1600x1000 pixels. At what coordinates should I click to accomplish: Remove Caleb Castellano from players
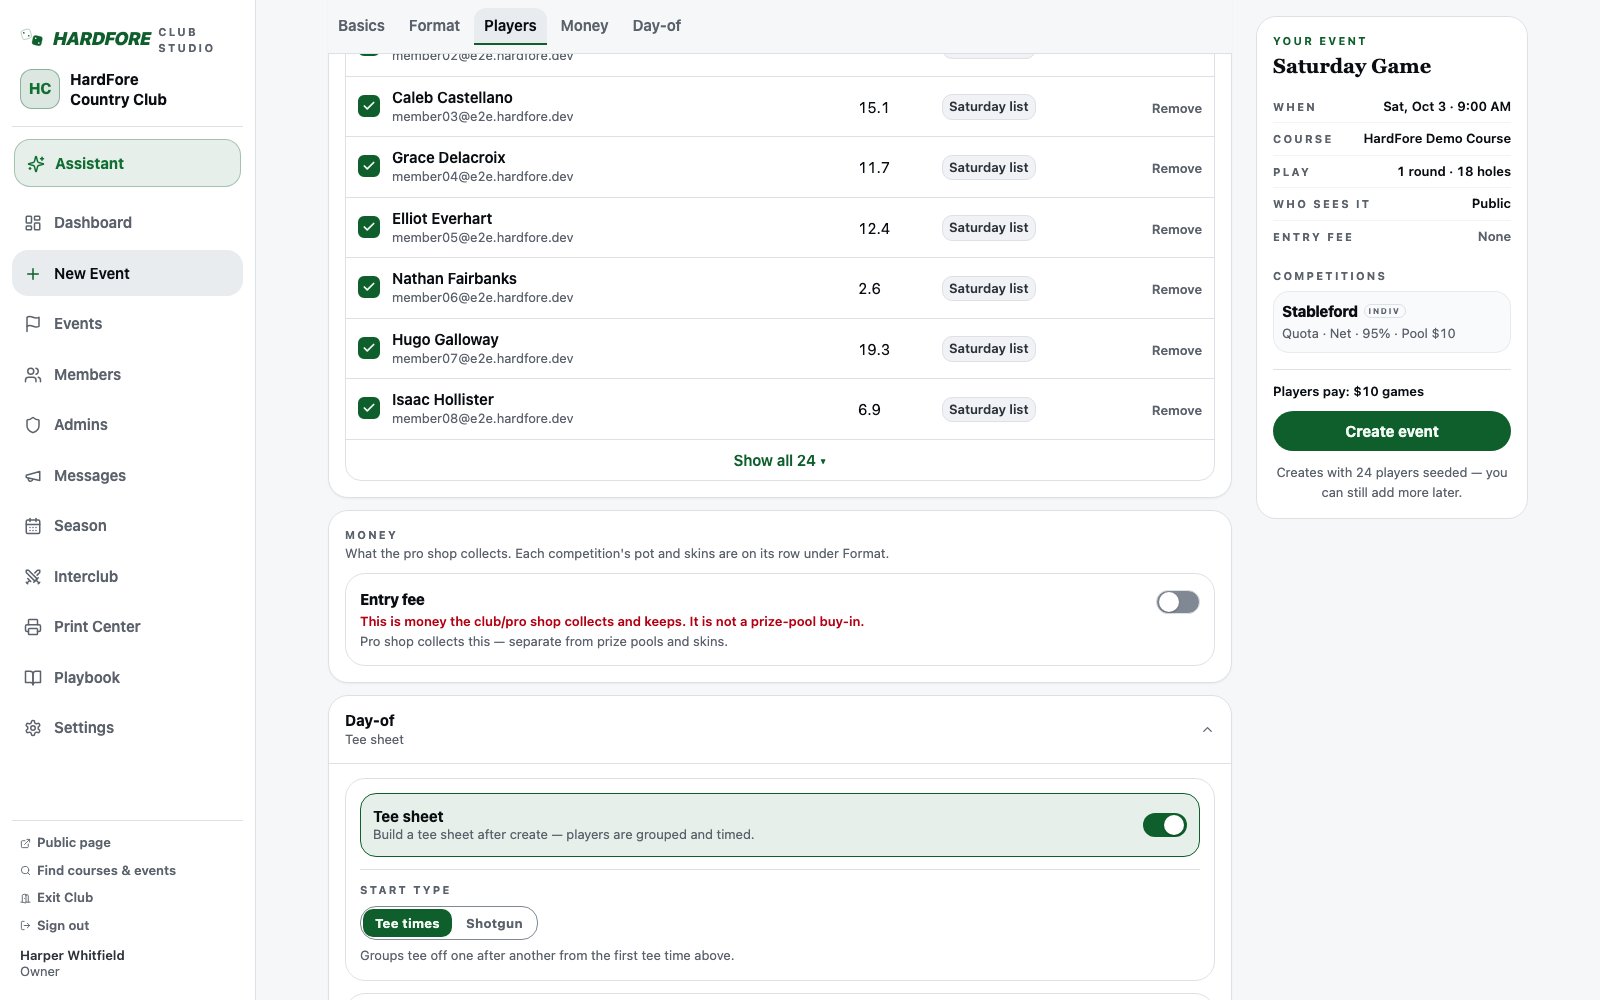point(1176,108)
